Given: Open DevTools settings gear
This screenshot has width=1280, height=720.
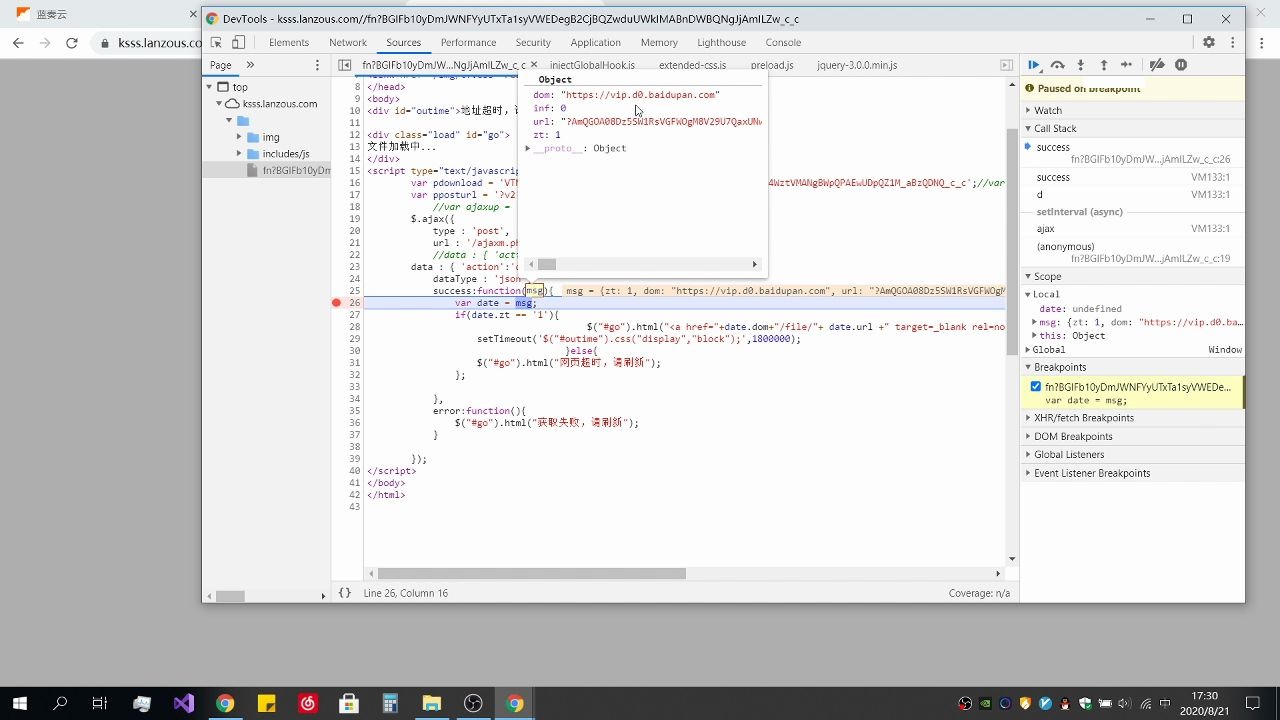Looking at the screenshot, I should point(1209,42).
